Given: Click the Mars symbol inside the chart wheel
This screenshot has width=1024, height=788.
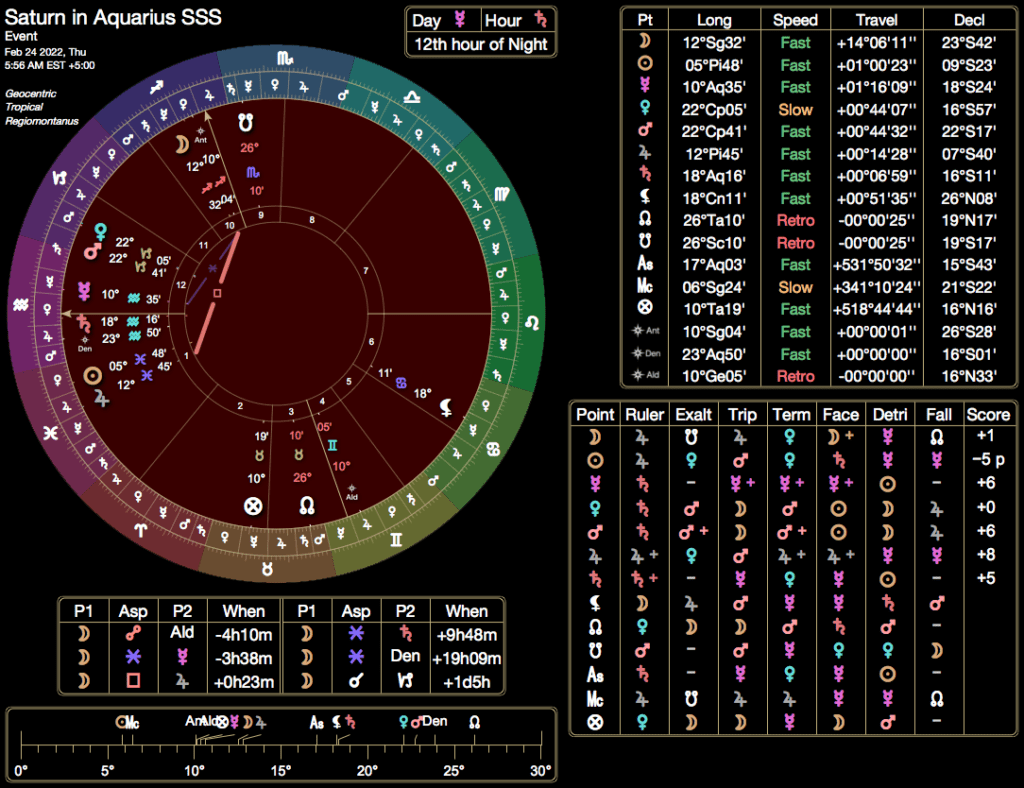Looking at the screenshot, I should coord(92,251).
